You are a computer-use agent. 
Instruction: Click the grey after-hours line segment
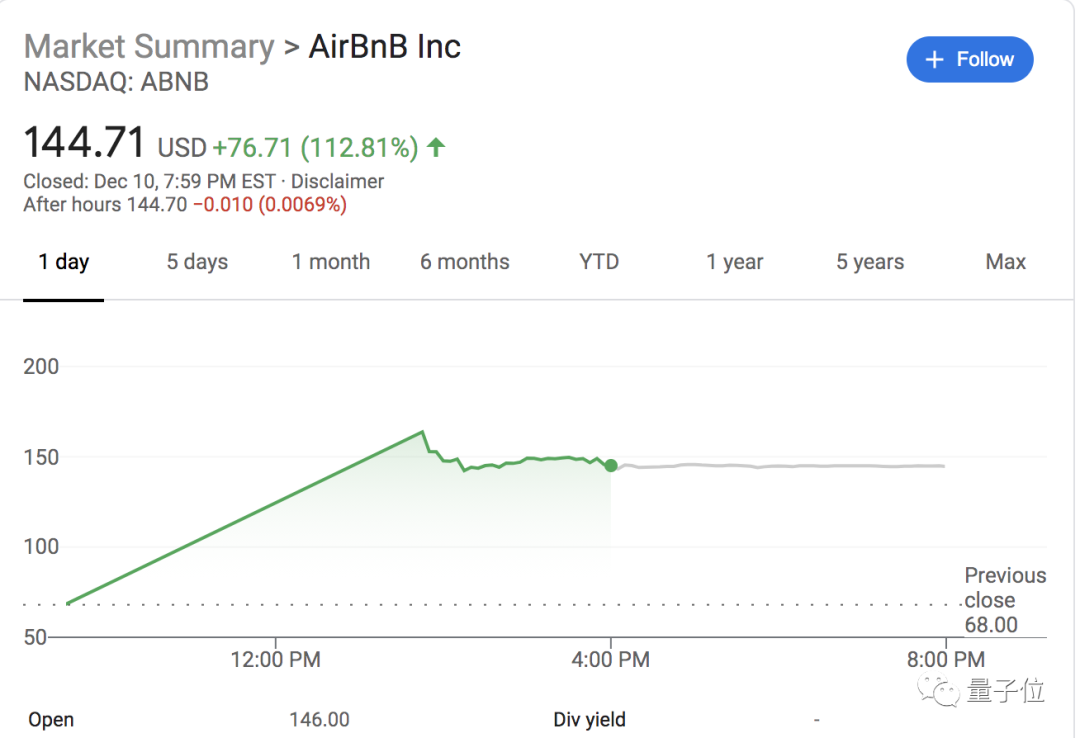pyautogui.click(x=780, y=466)
